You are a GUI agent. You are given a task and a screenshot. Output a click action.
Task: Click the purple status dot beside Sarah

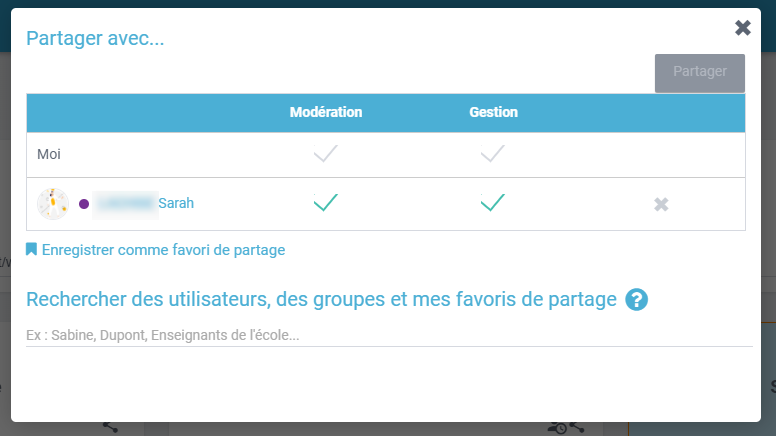[84, 204]
